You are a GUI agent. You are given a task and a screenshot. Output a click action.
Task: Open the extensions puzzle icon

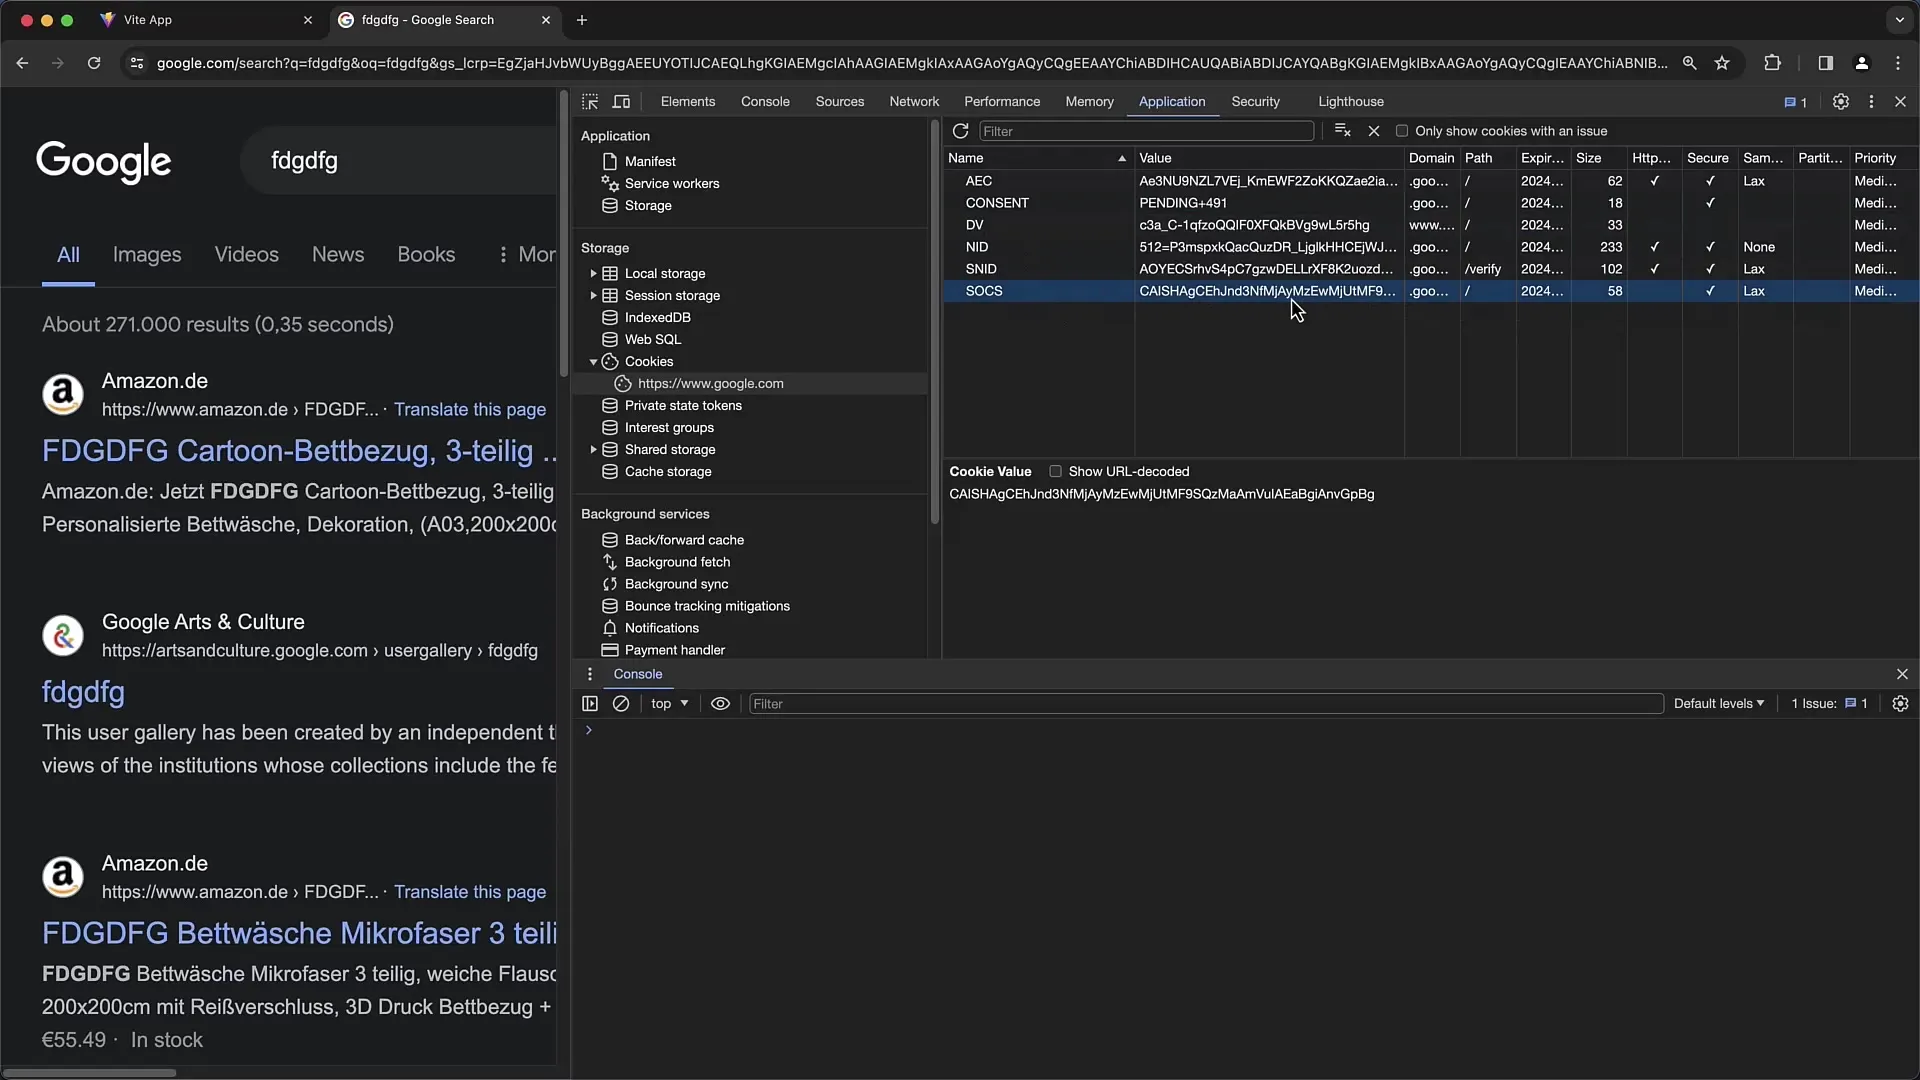(x=1772, y=63)
